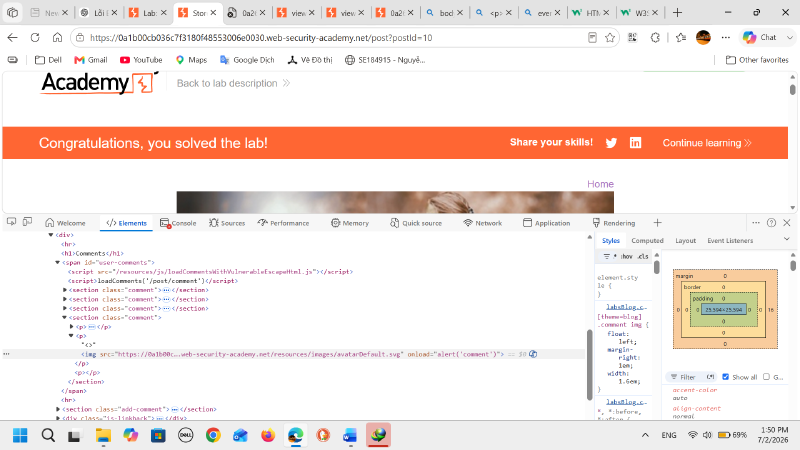Open browser extensions puzzle icon
The height and width of the screenshot is (450, 800).
[x=655, y=37]
